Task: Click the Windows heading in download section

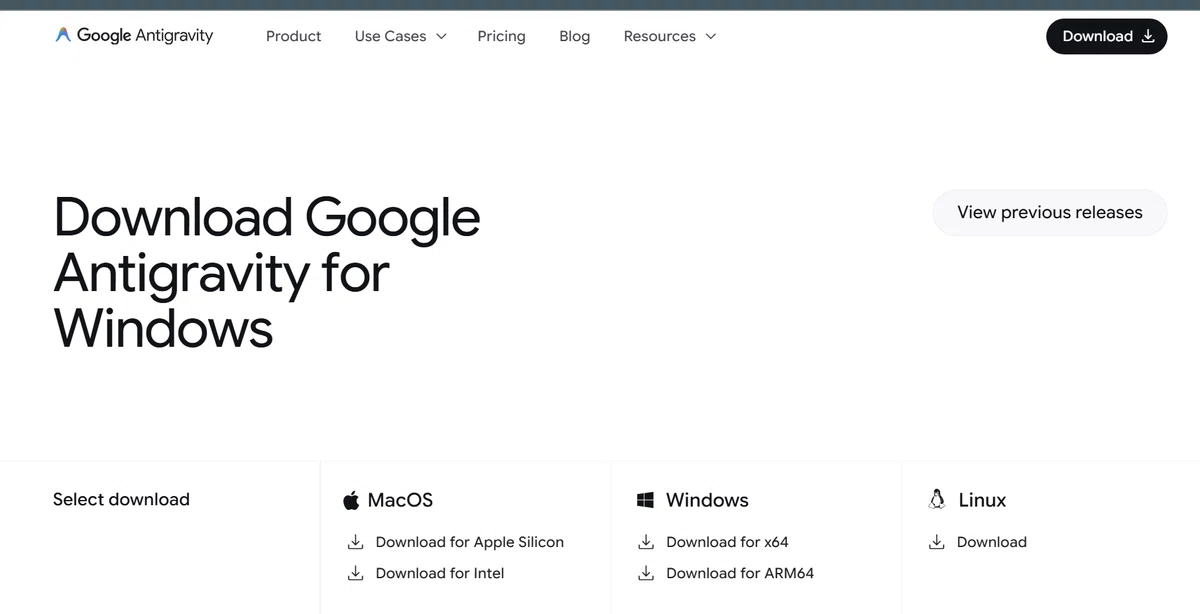Action: (707, 500)
